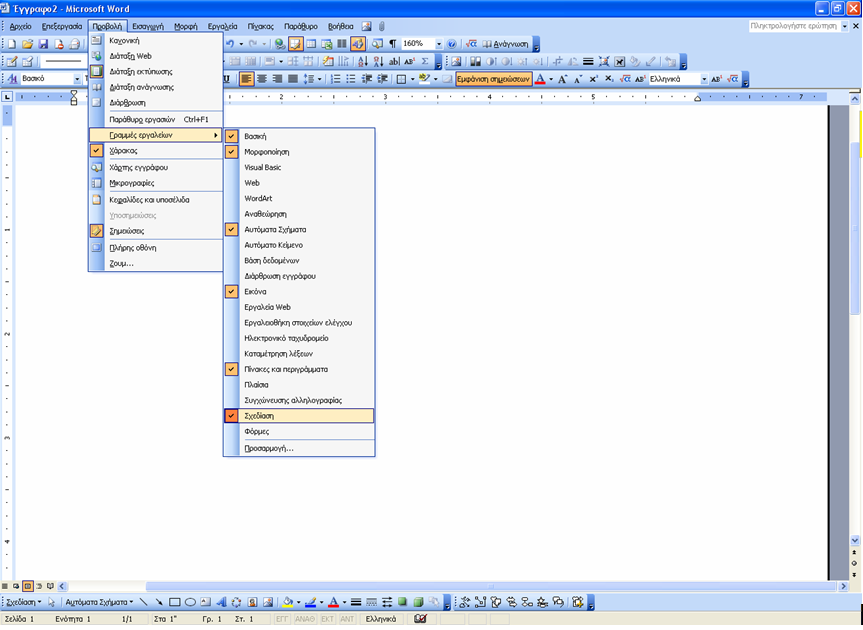Screen dimensions: 863x630
Task: Open the Αρχείο menu
Action: click(x=20, y=26)
